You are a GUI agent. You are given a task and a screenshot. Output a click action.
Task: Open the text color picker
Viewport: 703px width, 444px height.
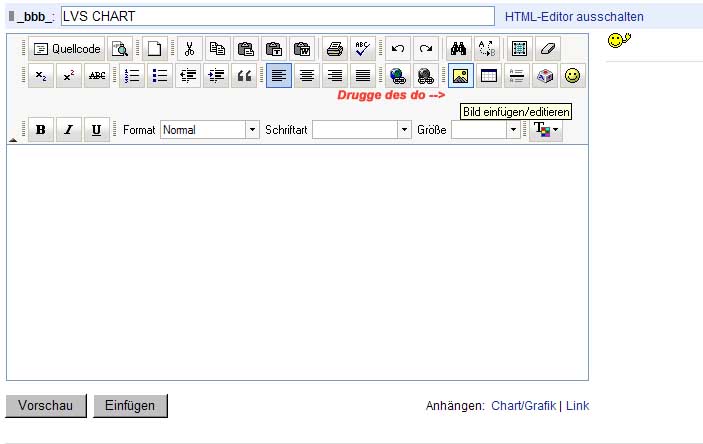(x=546, y=130)
